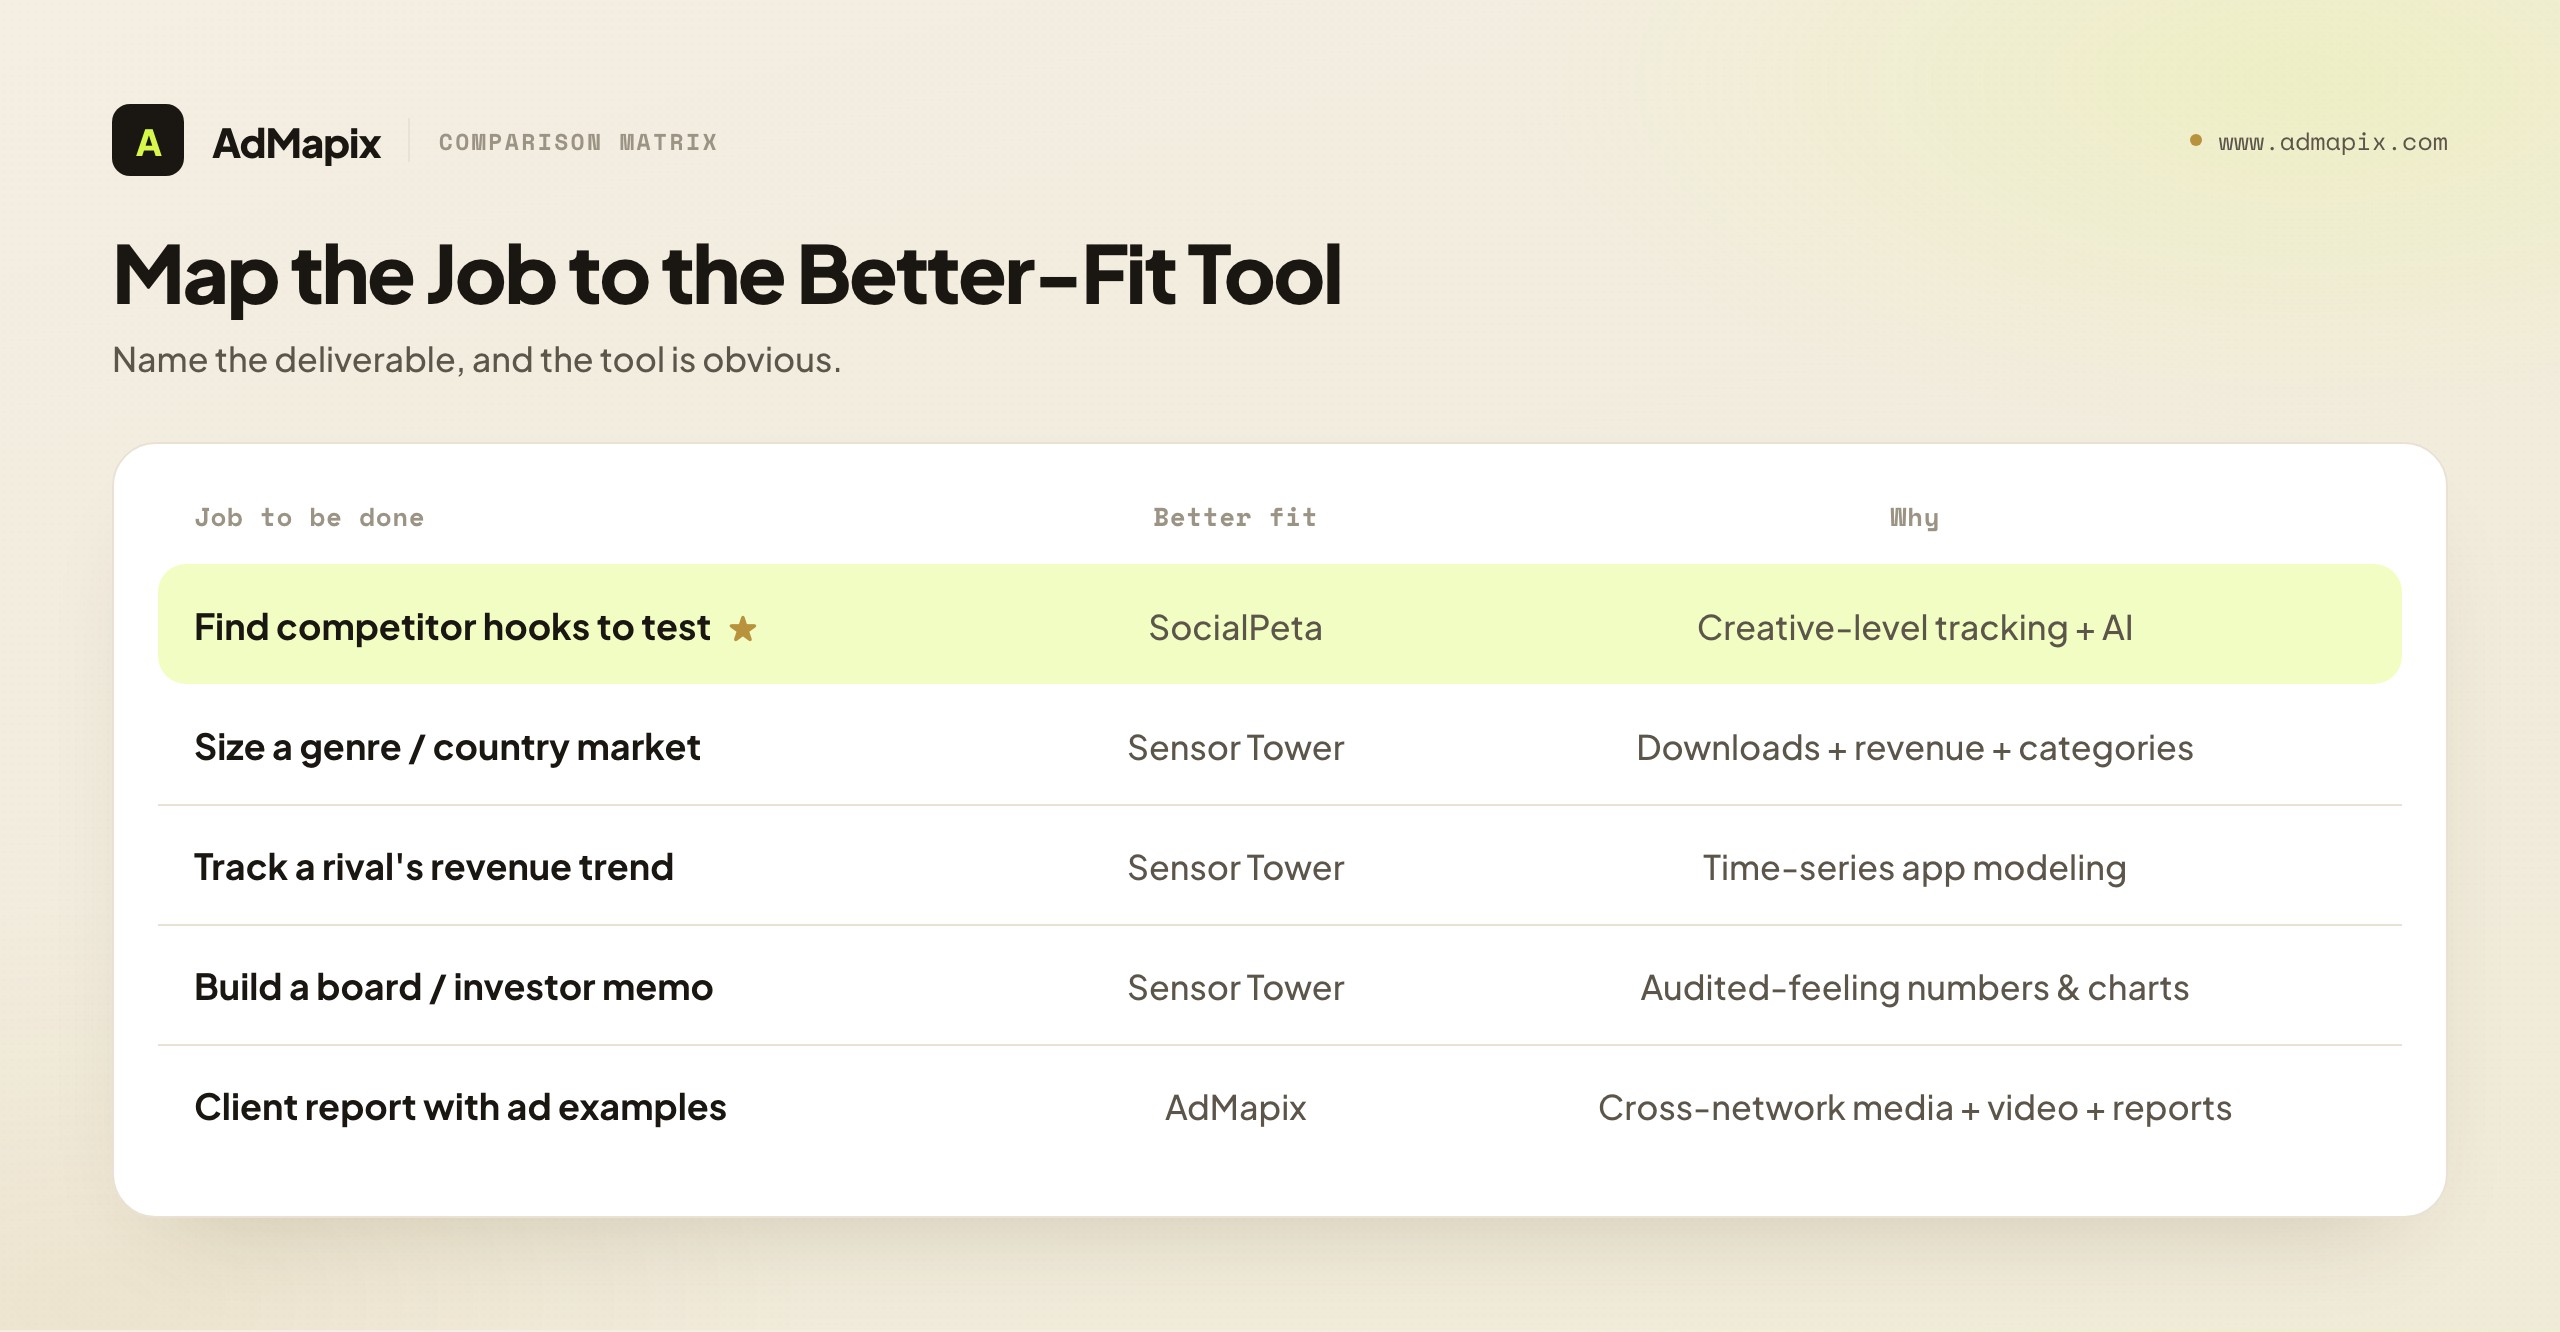2560x1332 pixels.
Task: Select the COMPARISON MATRIX label
Action: click(x=578, y=142)
